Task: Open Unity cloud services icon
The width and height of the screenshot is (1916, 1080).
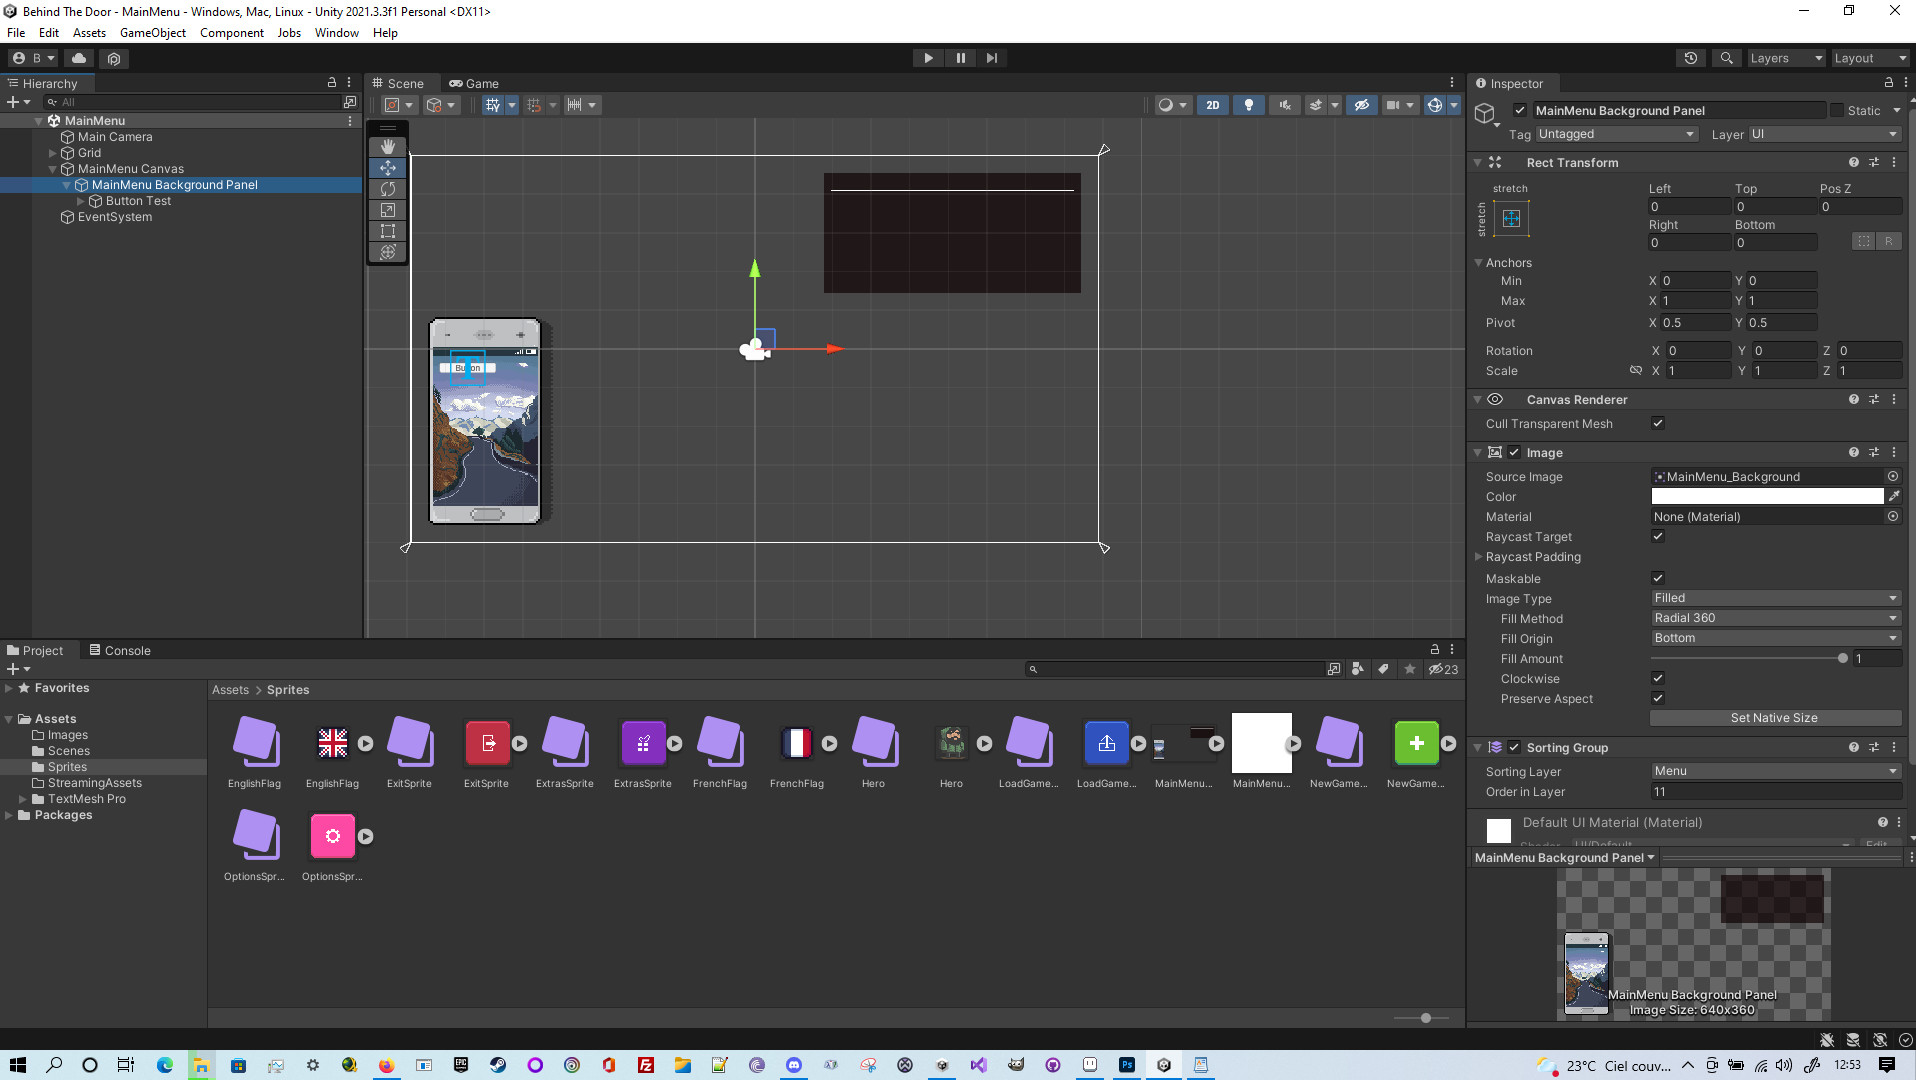Action: 79,58
